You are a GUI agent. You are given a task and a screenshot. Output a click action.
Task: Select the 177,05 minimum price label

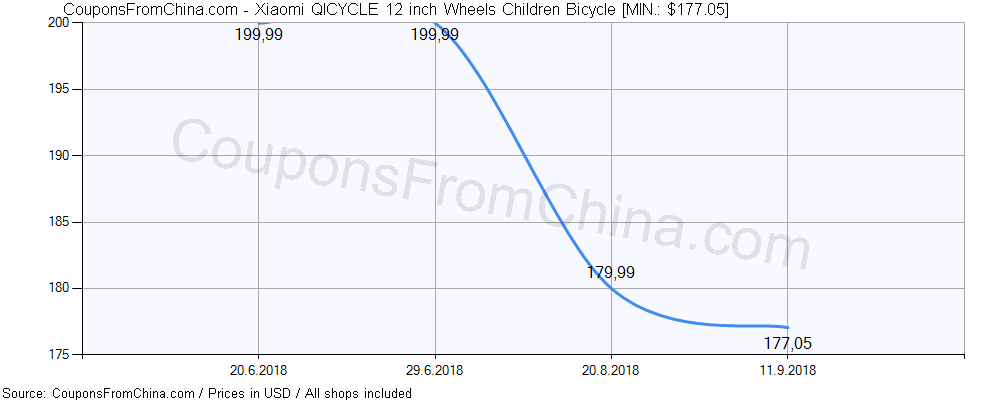[x=788, y=344]
